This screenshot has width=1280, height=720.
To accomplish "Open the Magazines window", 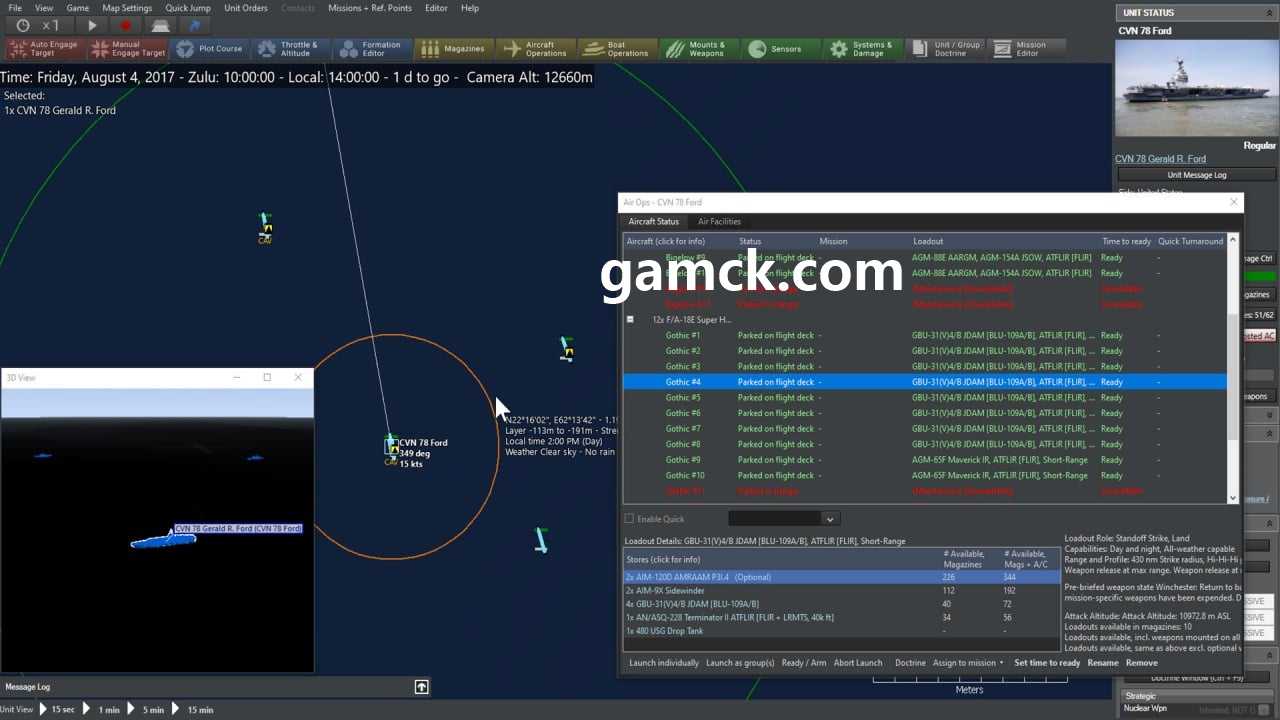I will [x=455, y=48].
